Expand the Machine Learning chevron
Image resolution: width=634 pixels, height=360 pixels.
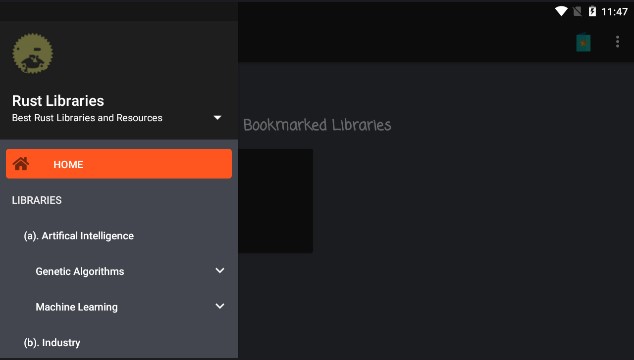click(x=220, y=306)
